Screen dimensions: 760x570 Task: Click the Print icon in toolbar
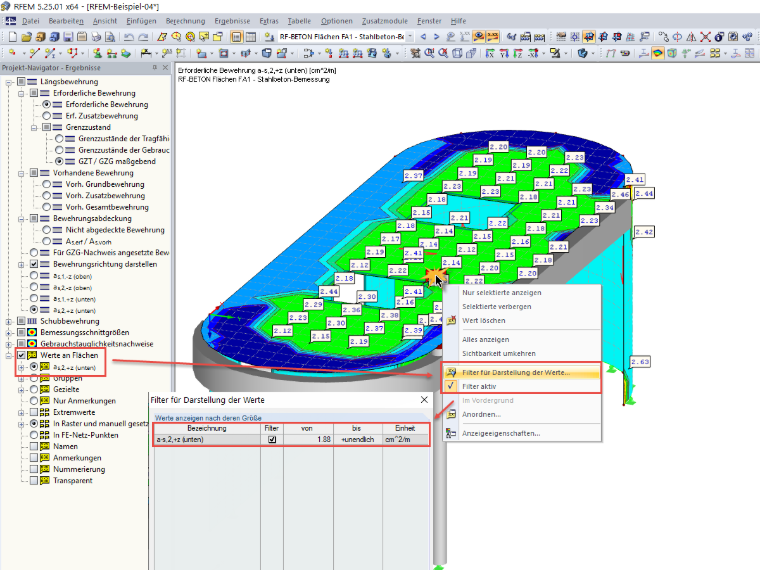pos(96,37)
